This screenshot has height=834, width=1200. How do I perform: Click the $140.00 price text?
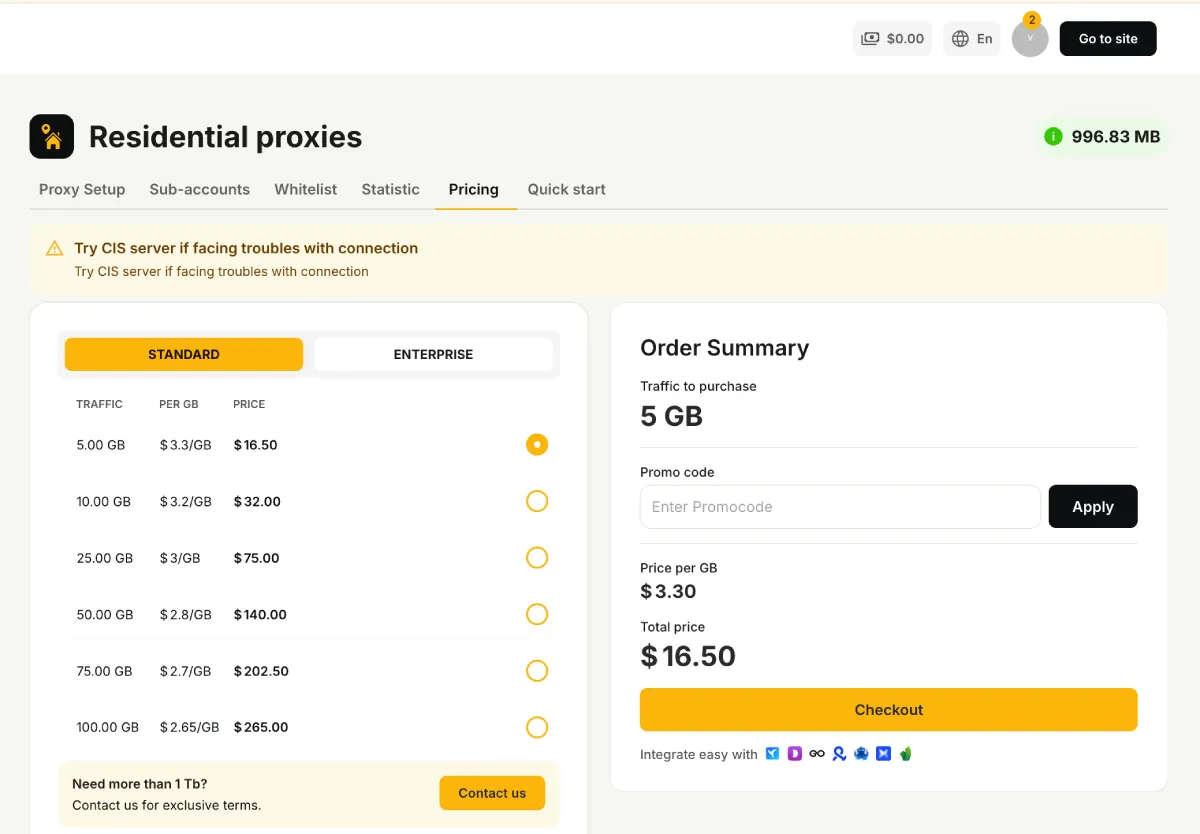[260, 614]
